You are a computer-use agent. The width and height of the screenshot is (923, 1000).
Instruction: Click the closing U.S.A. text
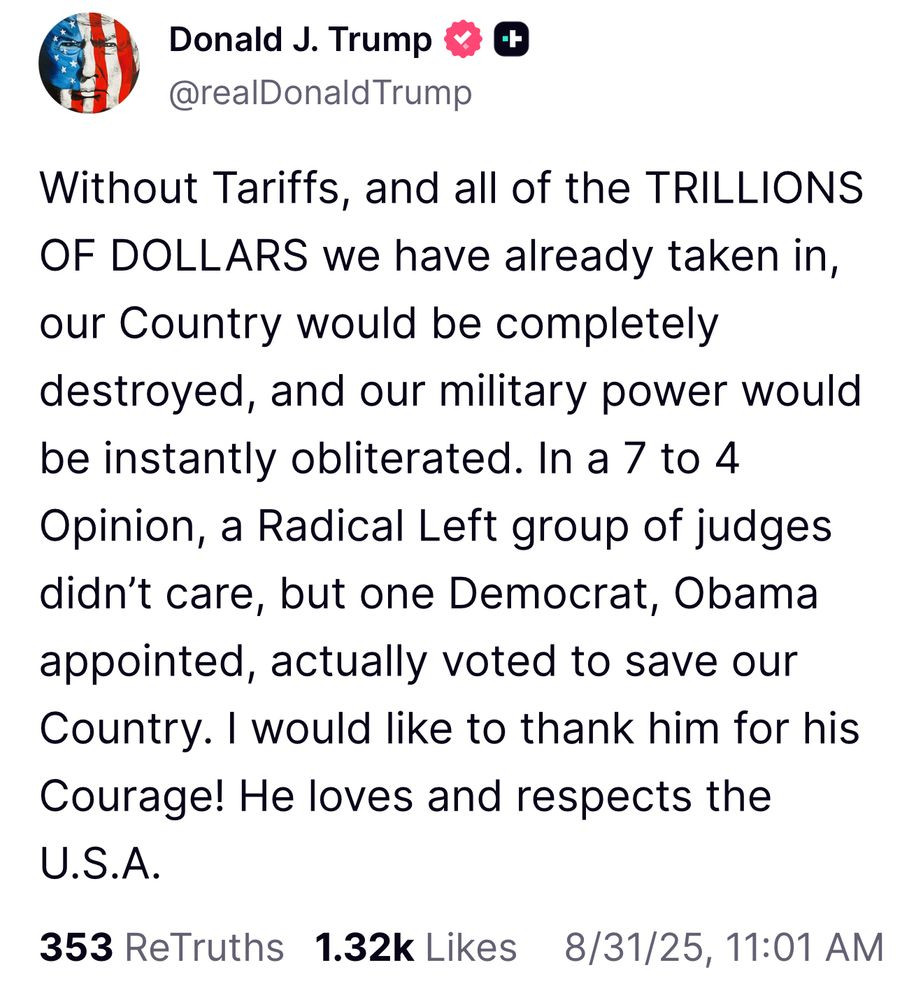click(x=100, y=864)
